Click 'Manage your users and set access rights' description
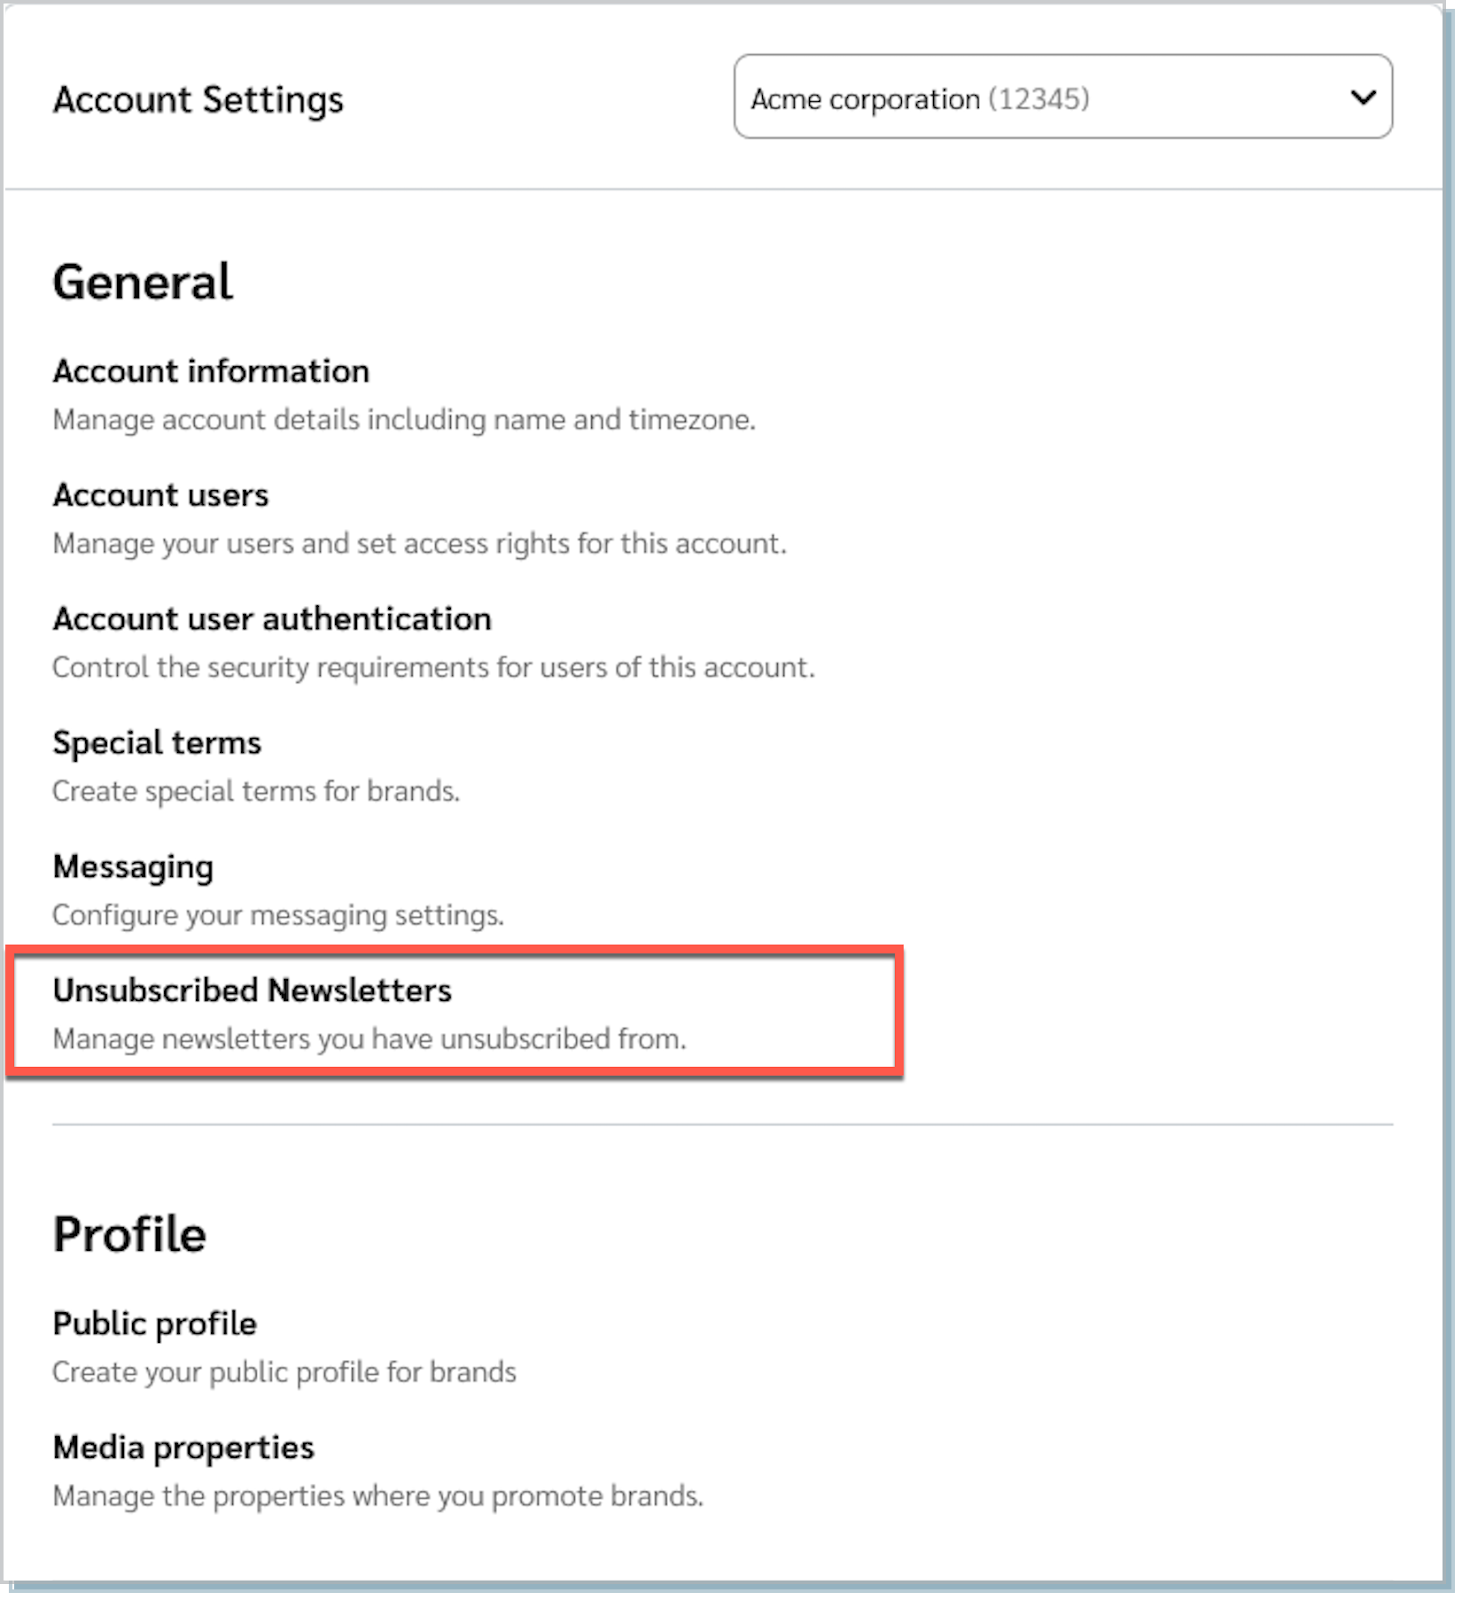 point(419,544)
